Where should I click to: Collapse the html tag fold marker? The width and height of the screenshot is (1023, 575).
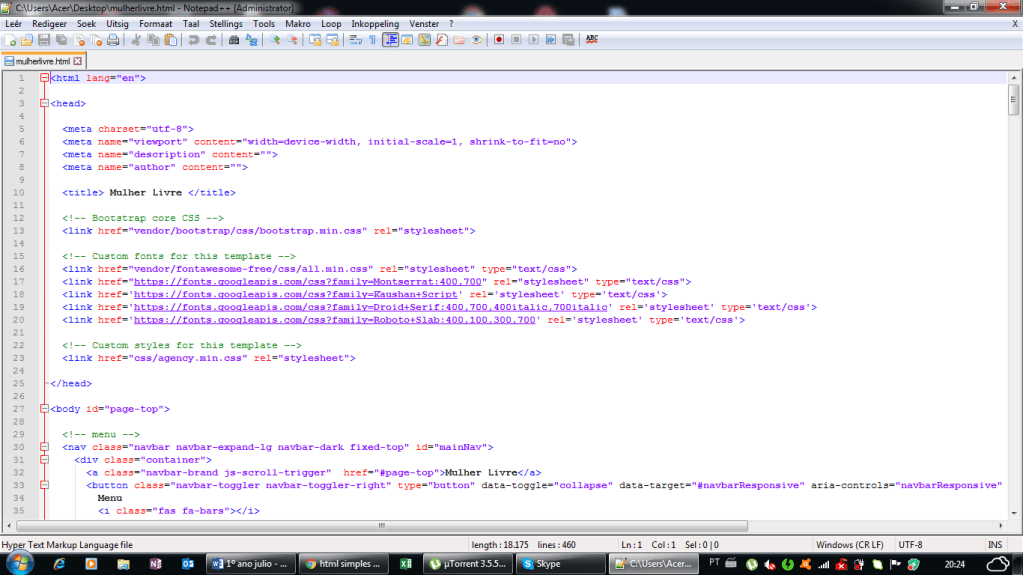tap(44, 78)
